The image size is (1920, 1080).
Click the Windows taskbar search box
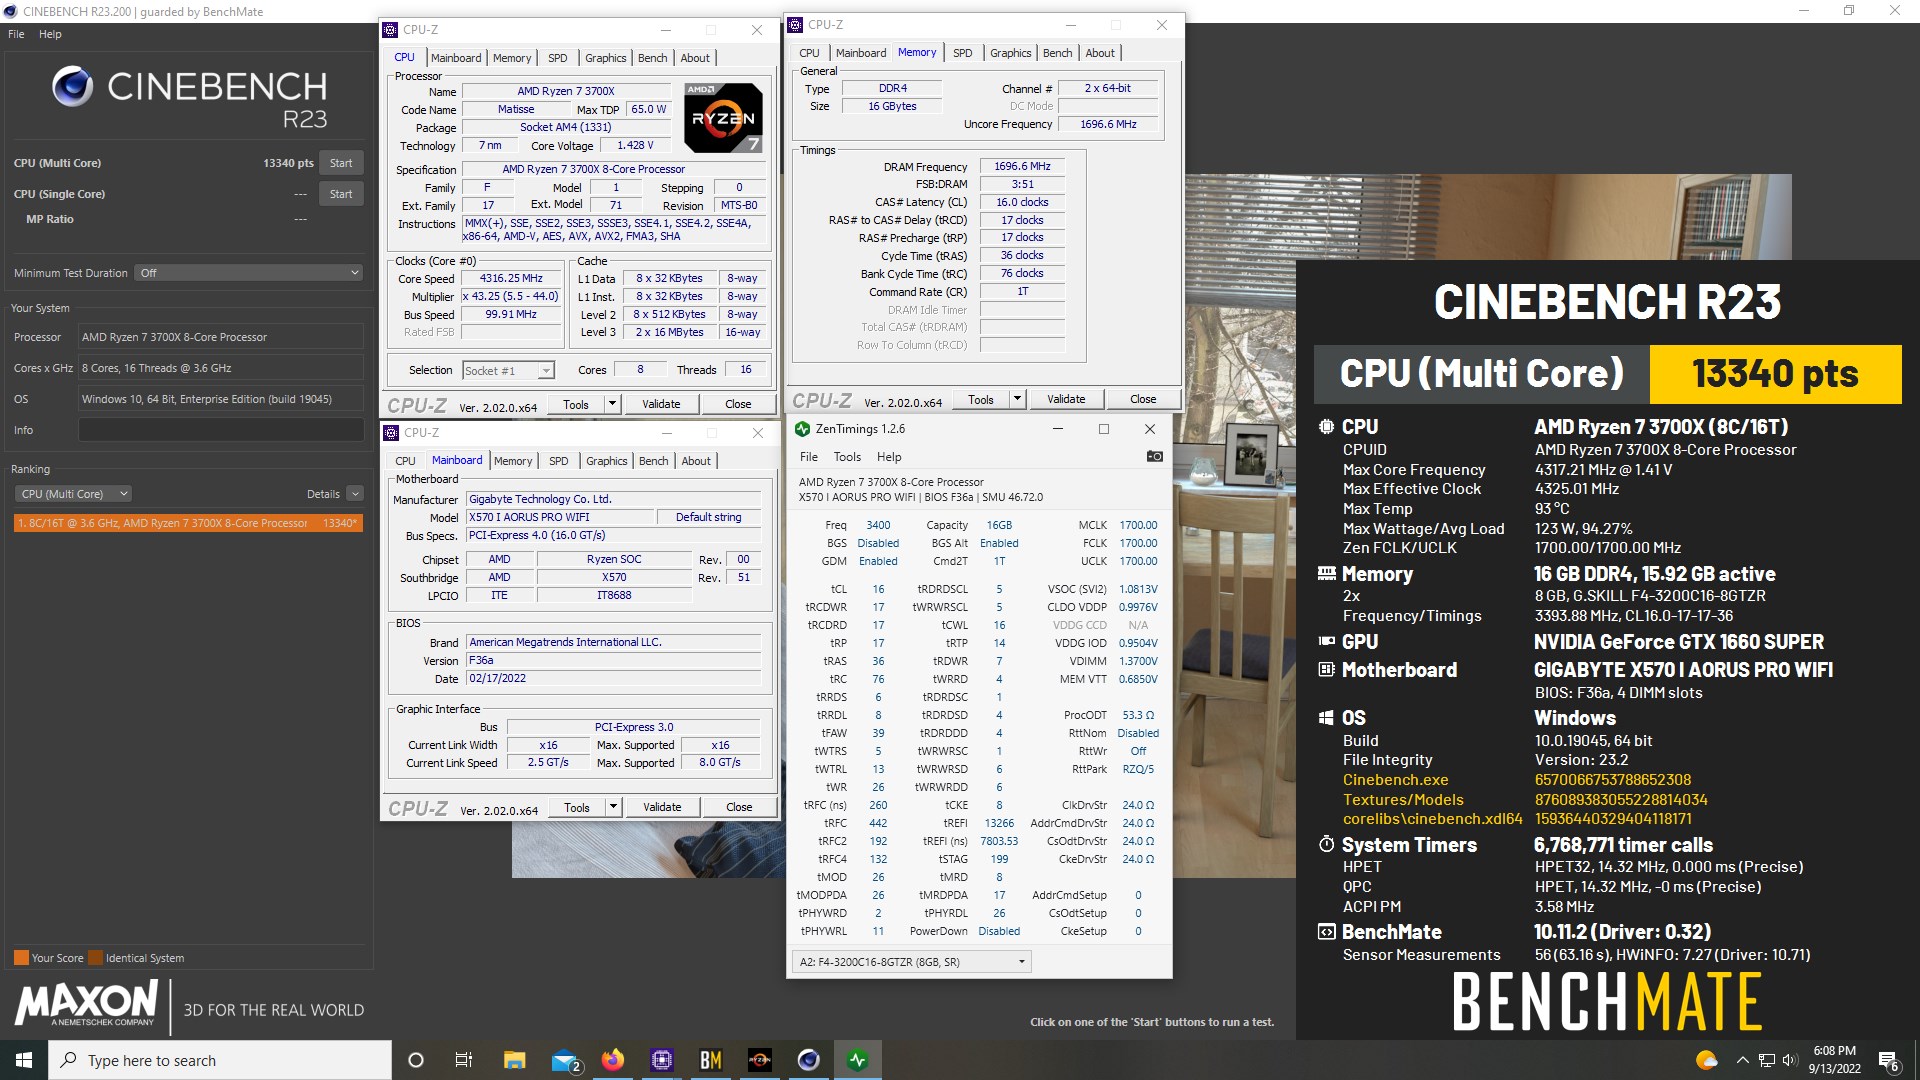220,1060
